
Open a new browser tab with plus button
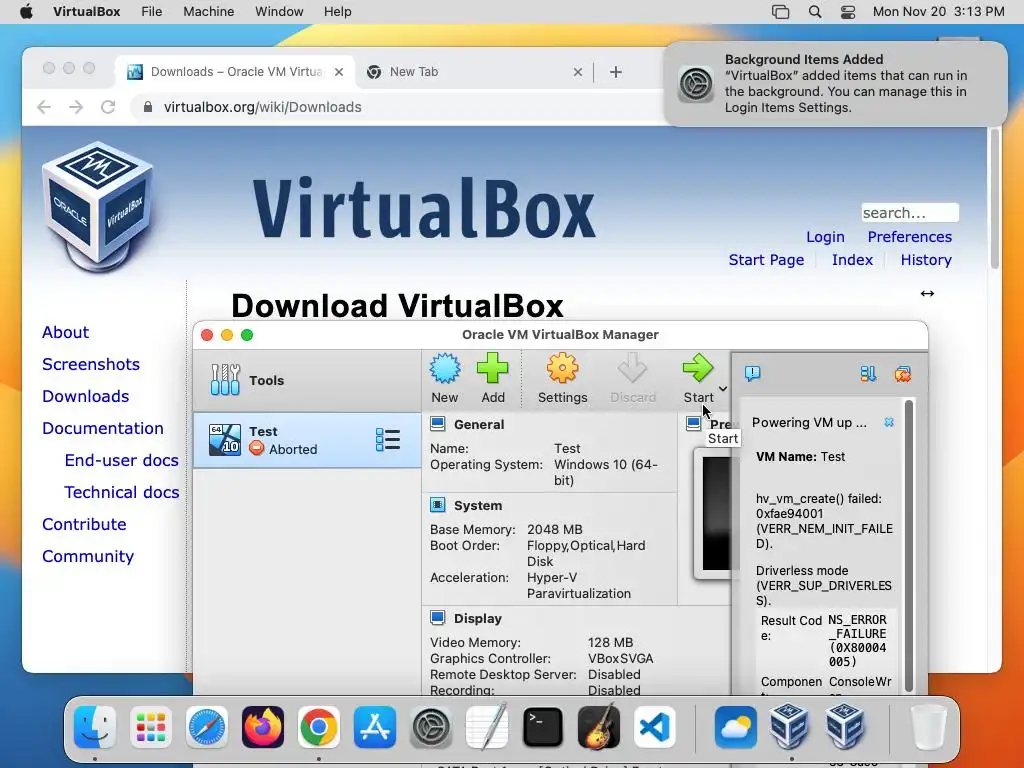click(616, 72)
